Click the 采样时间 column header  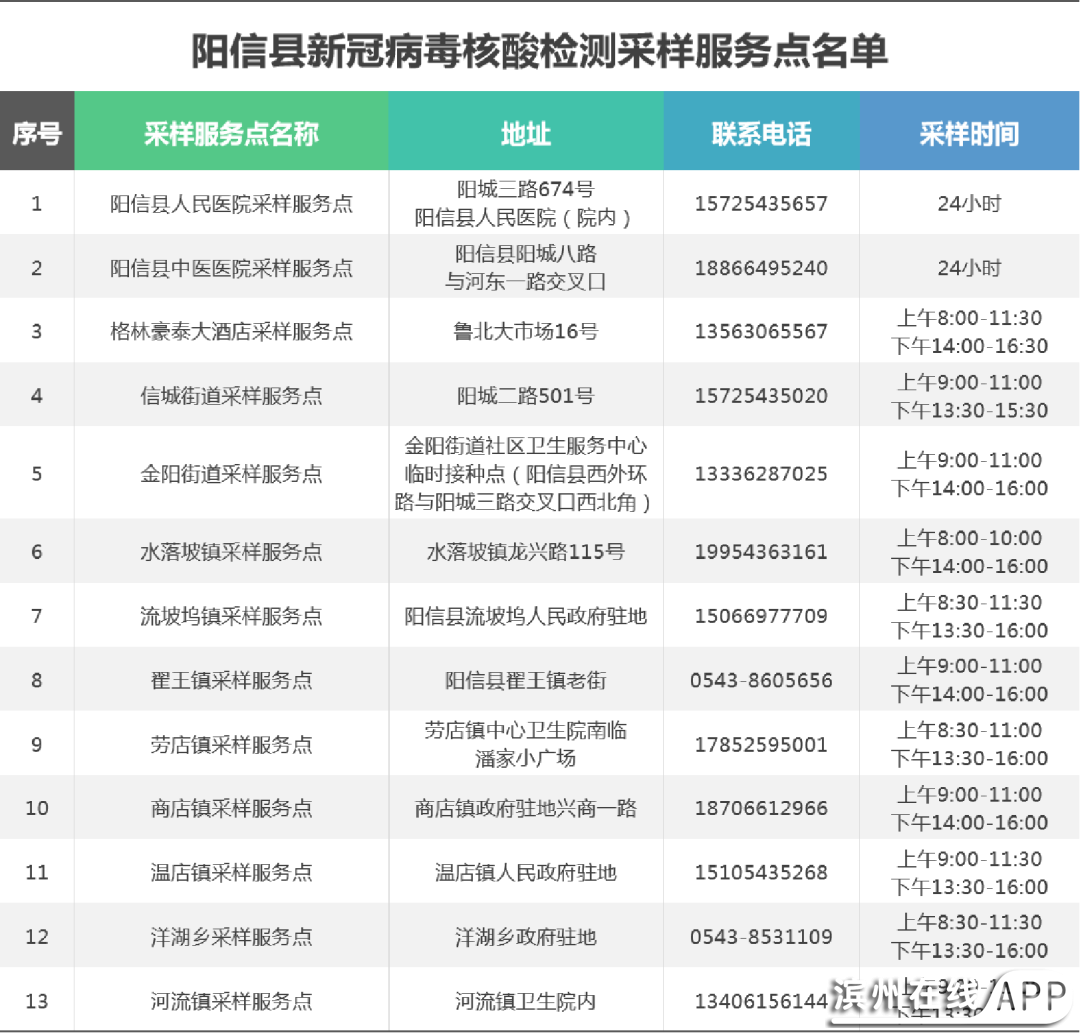click(x=969, y=134)
